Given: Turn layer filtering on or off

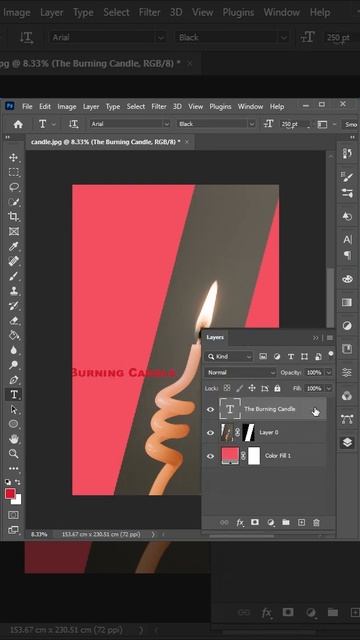Looking at the screenshot, I should tap(331, 354).
